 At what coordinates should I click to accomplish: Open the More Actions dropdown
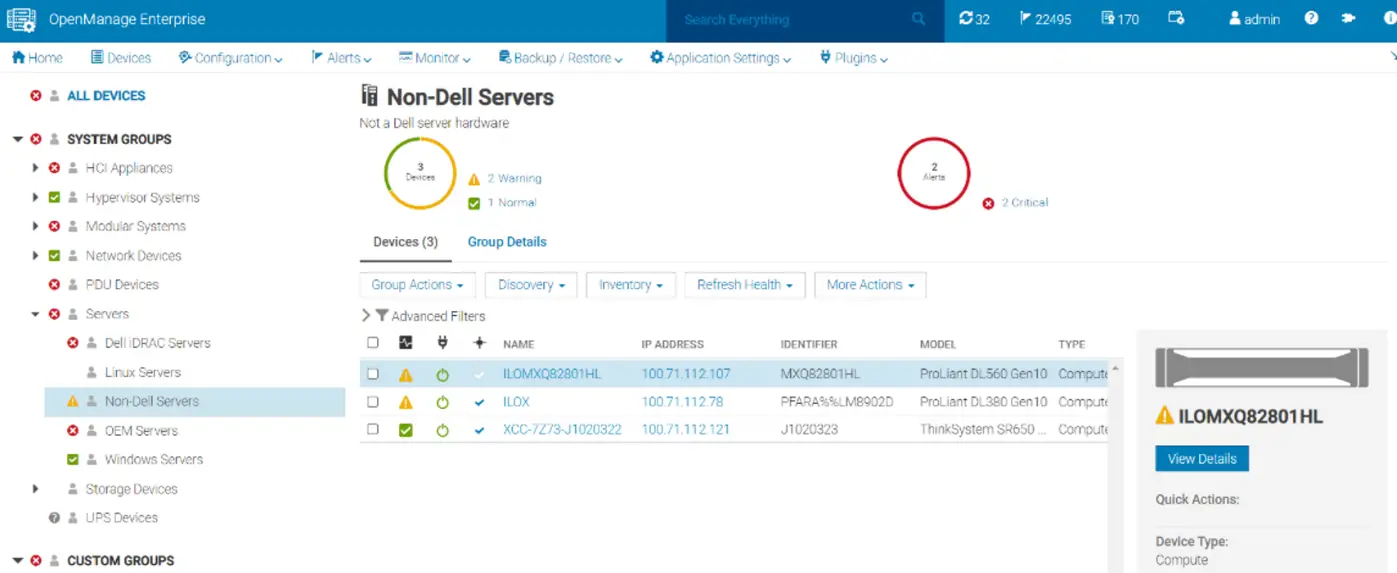click(x=870, y=285)
